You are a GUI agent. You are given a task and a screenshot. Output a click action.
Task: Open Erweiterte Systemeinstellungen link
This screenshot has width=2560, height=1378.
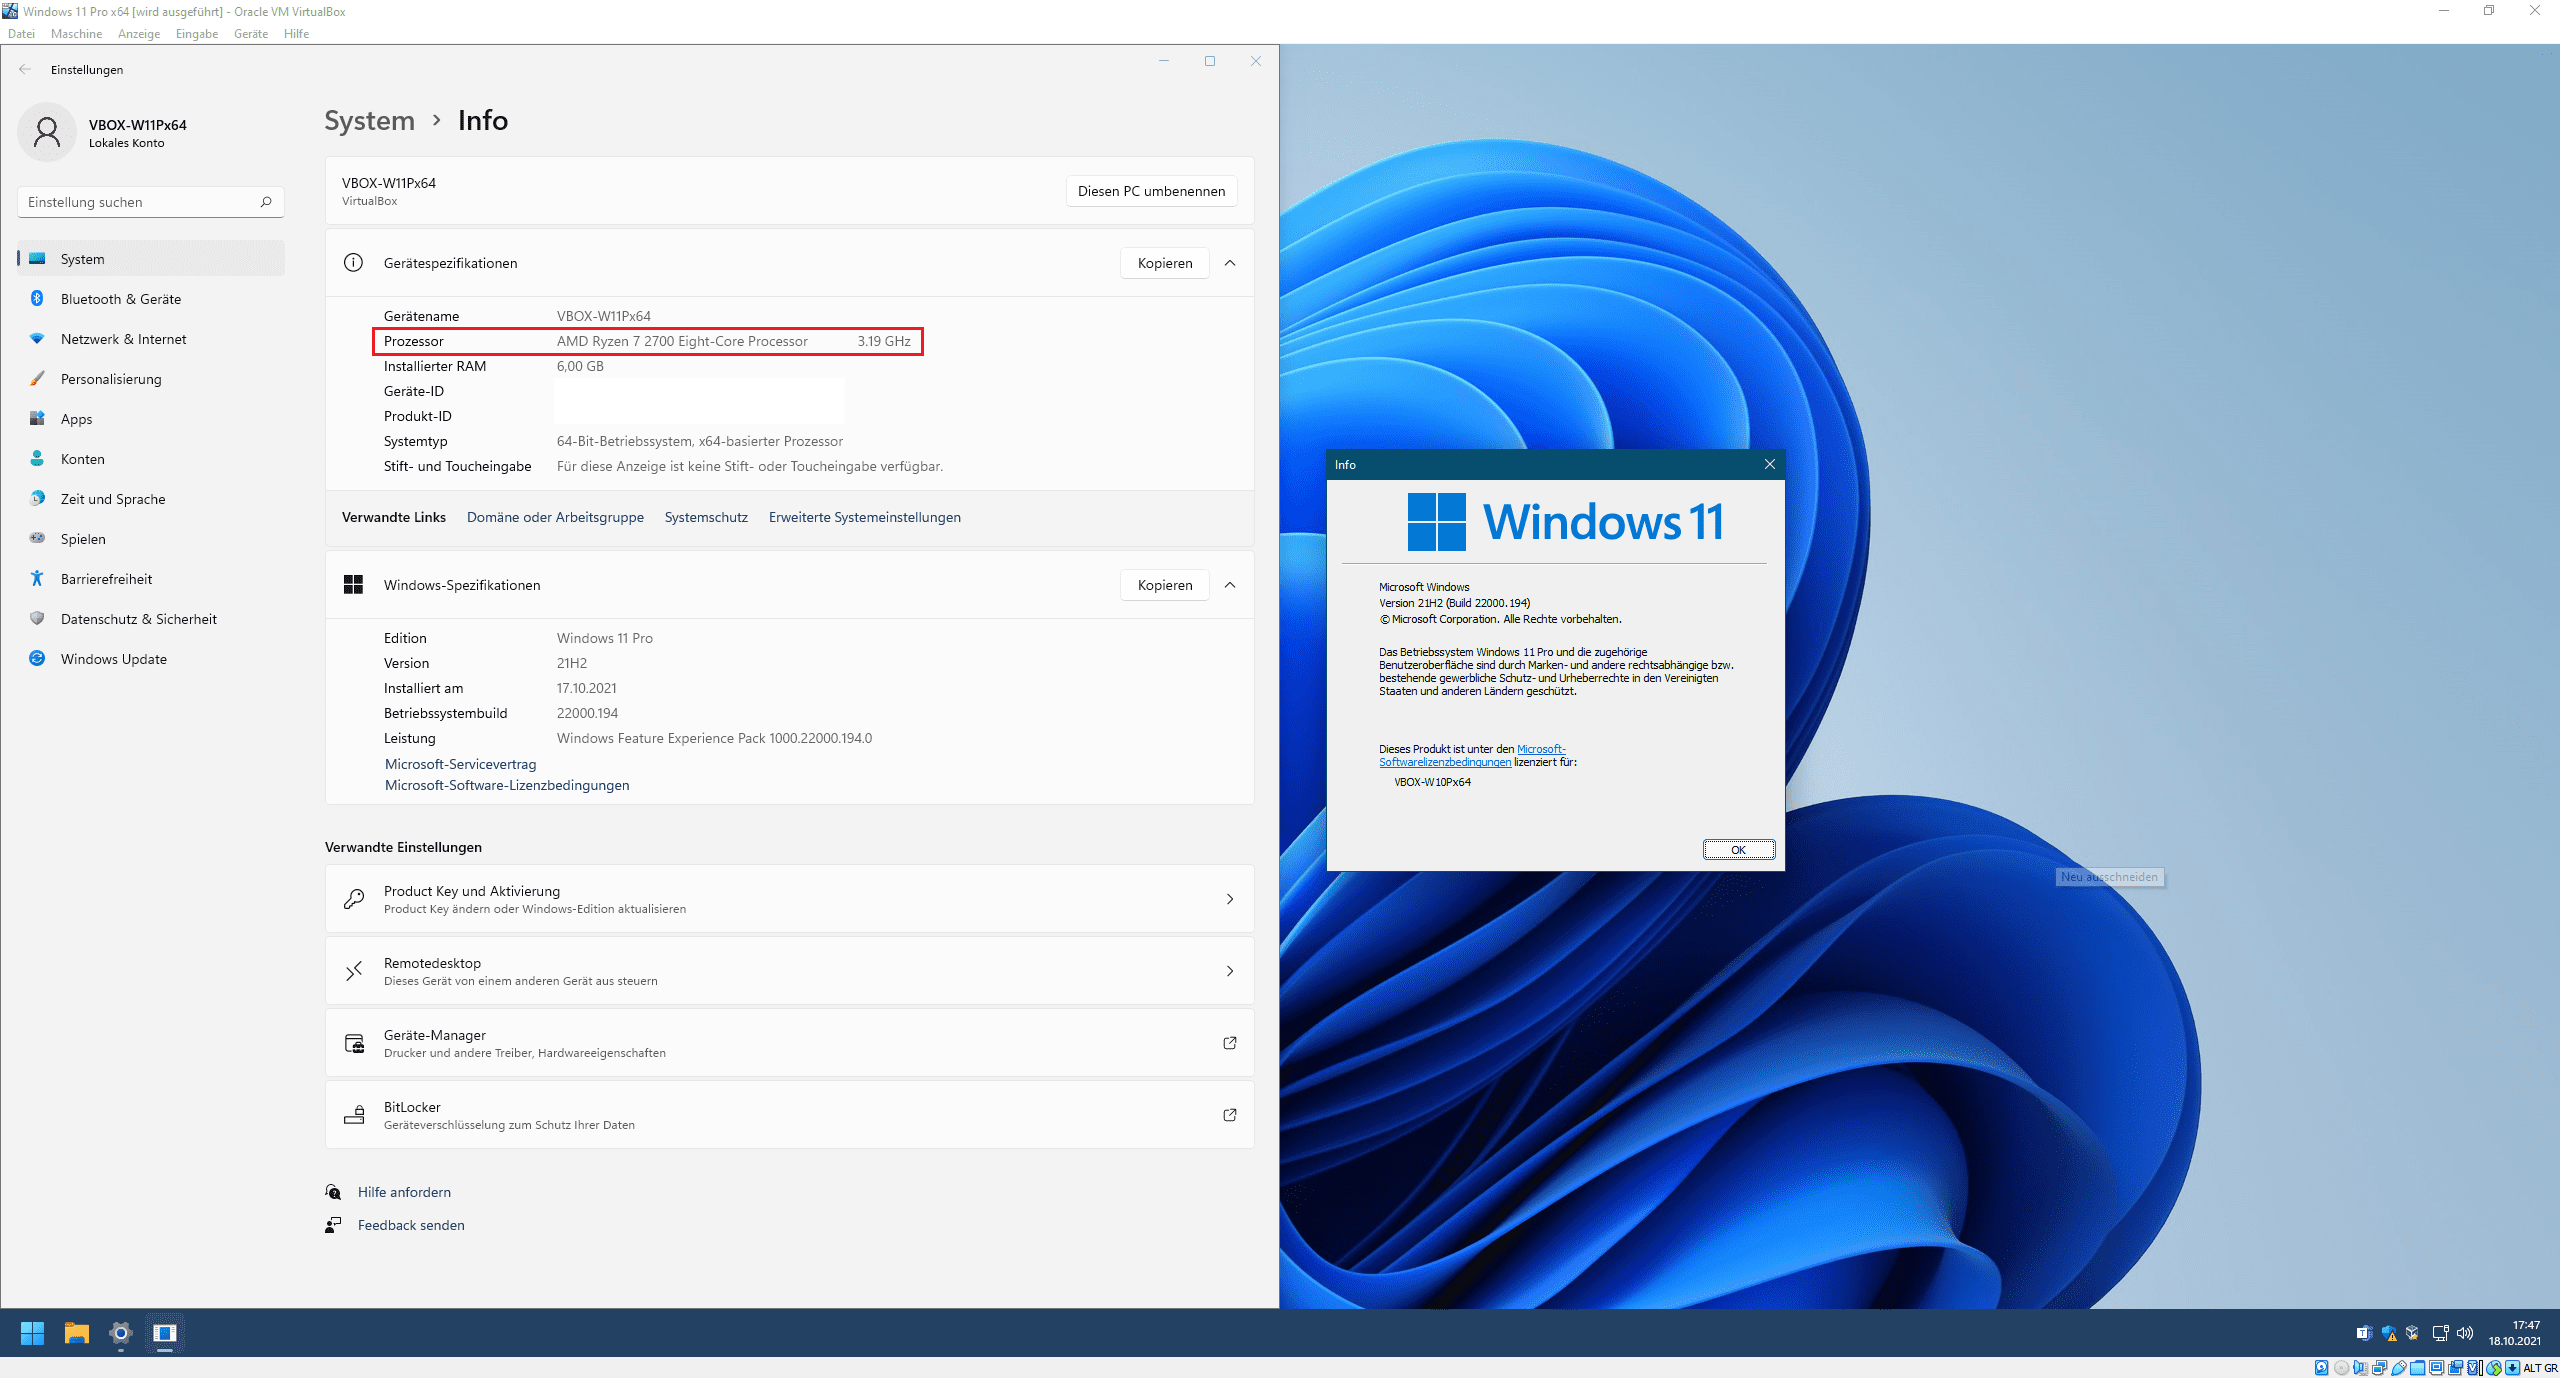tap(865, 517)
